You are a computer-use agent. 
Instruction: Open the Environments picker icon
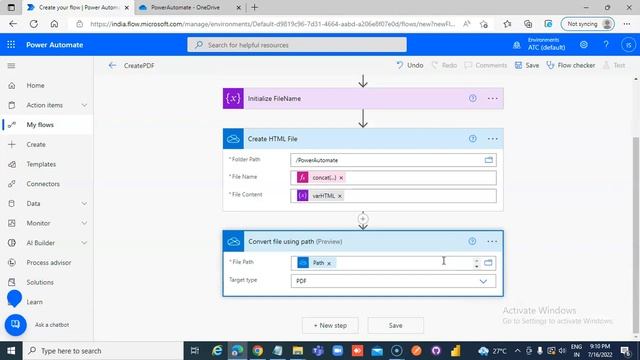pos(517,45)
